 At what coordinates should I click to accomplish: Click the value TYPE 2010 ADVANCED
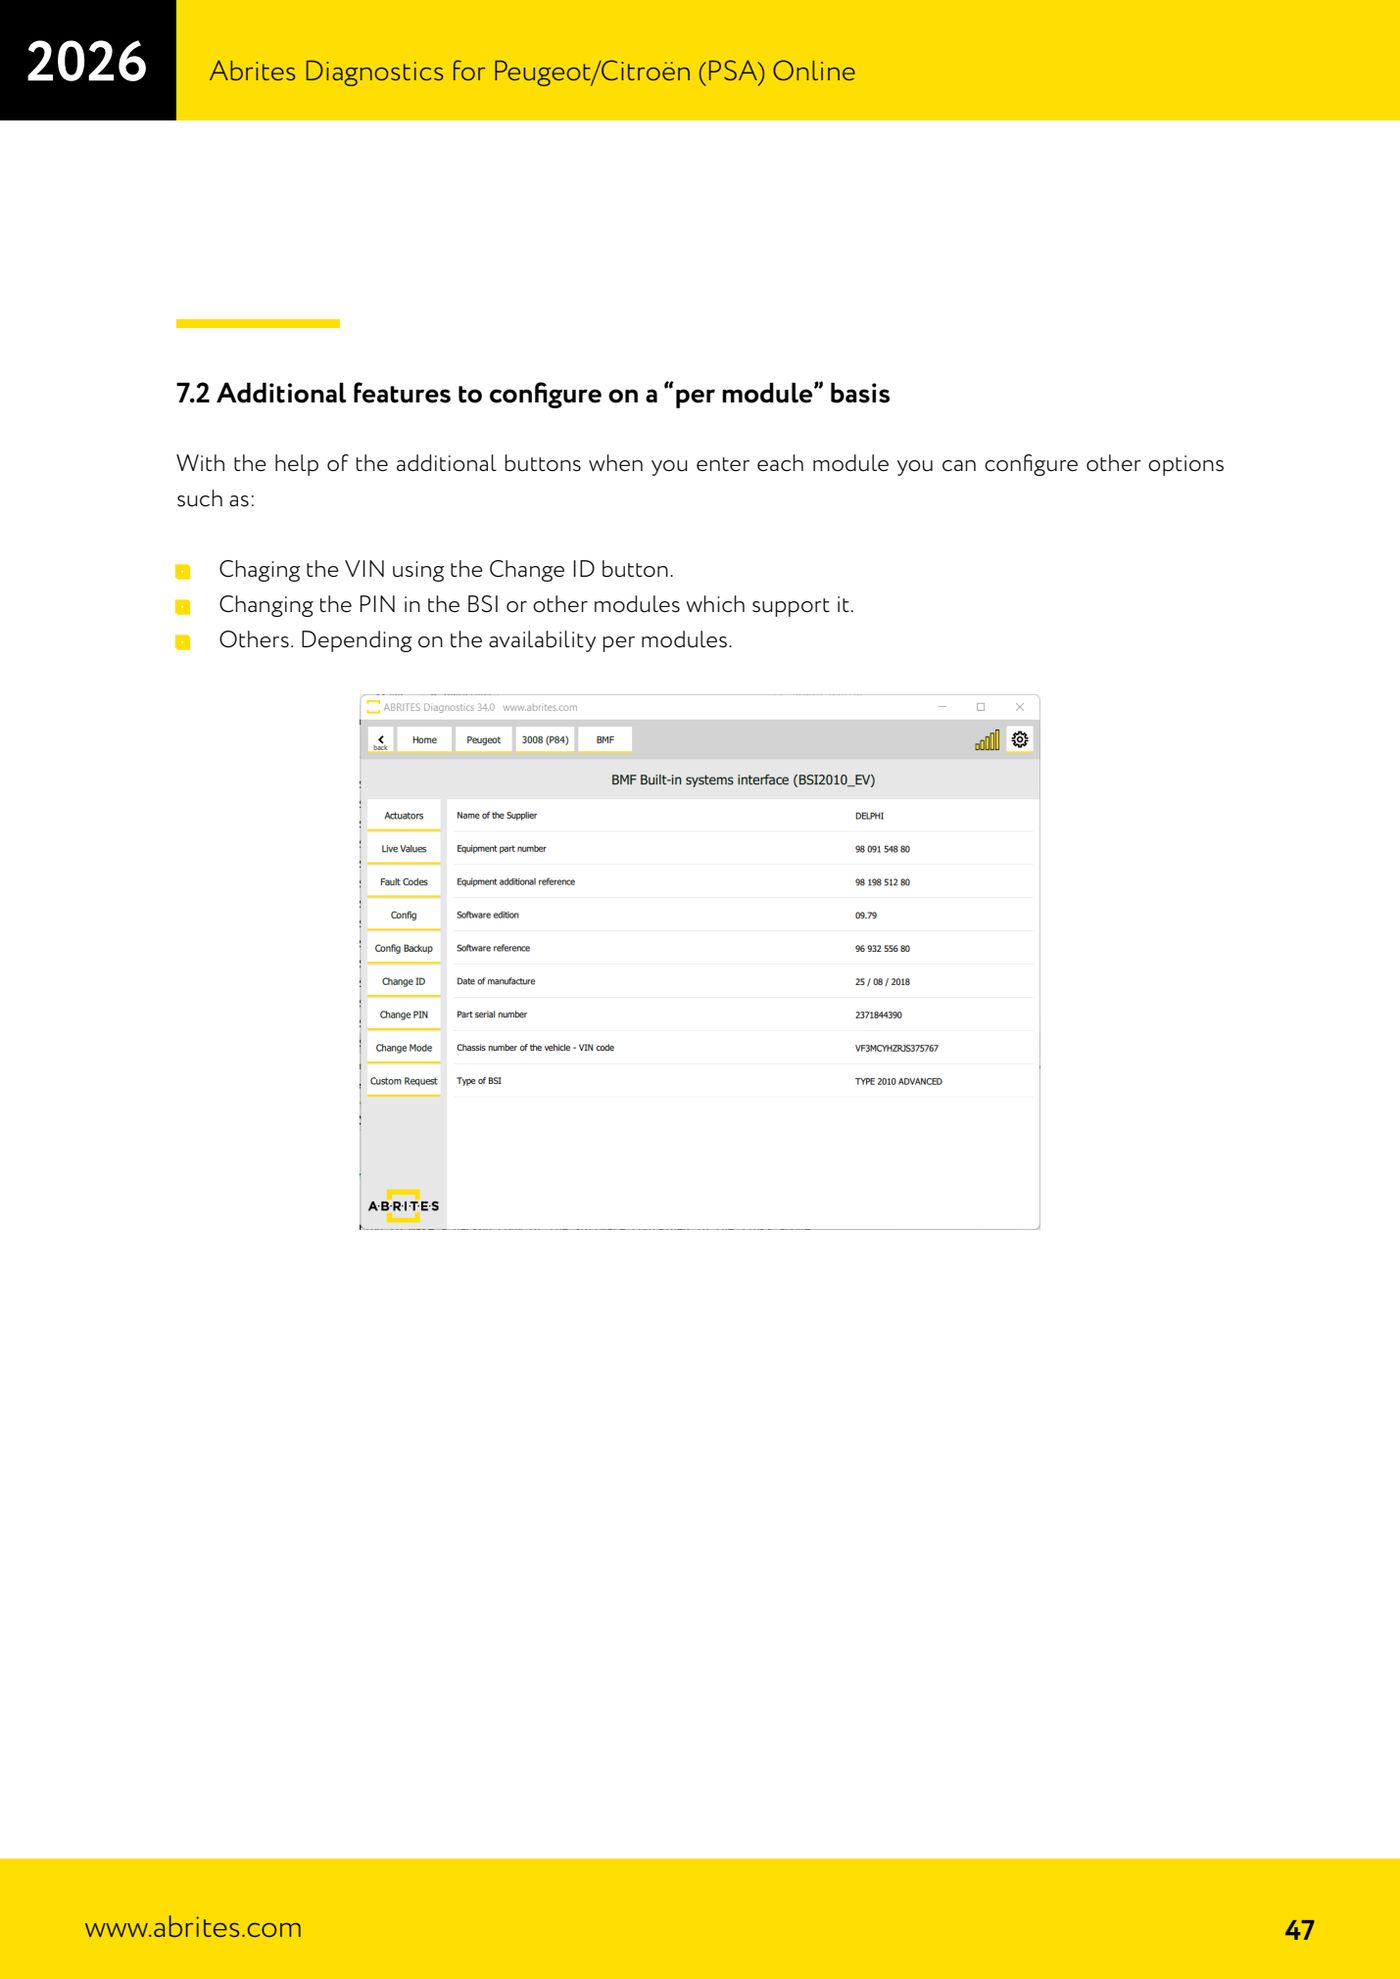coord(898,1081)
